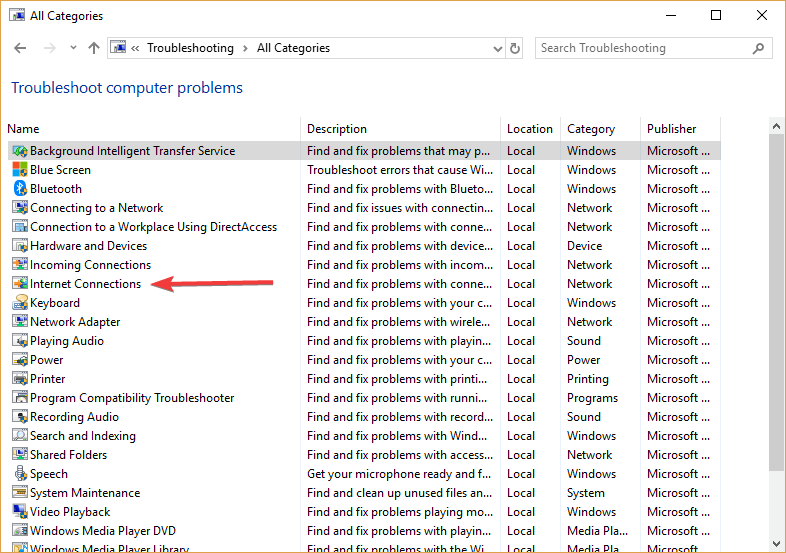Launch the Network Adapter troubleshooter

pos(75,322)
